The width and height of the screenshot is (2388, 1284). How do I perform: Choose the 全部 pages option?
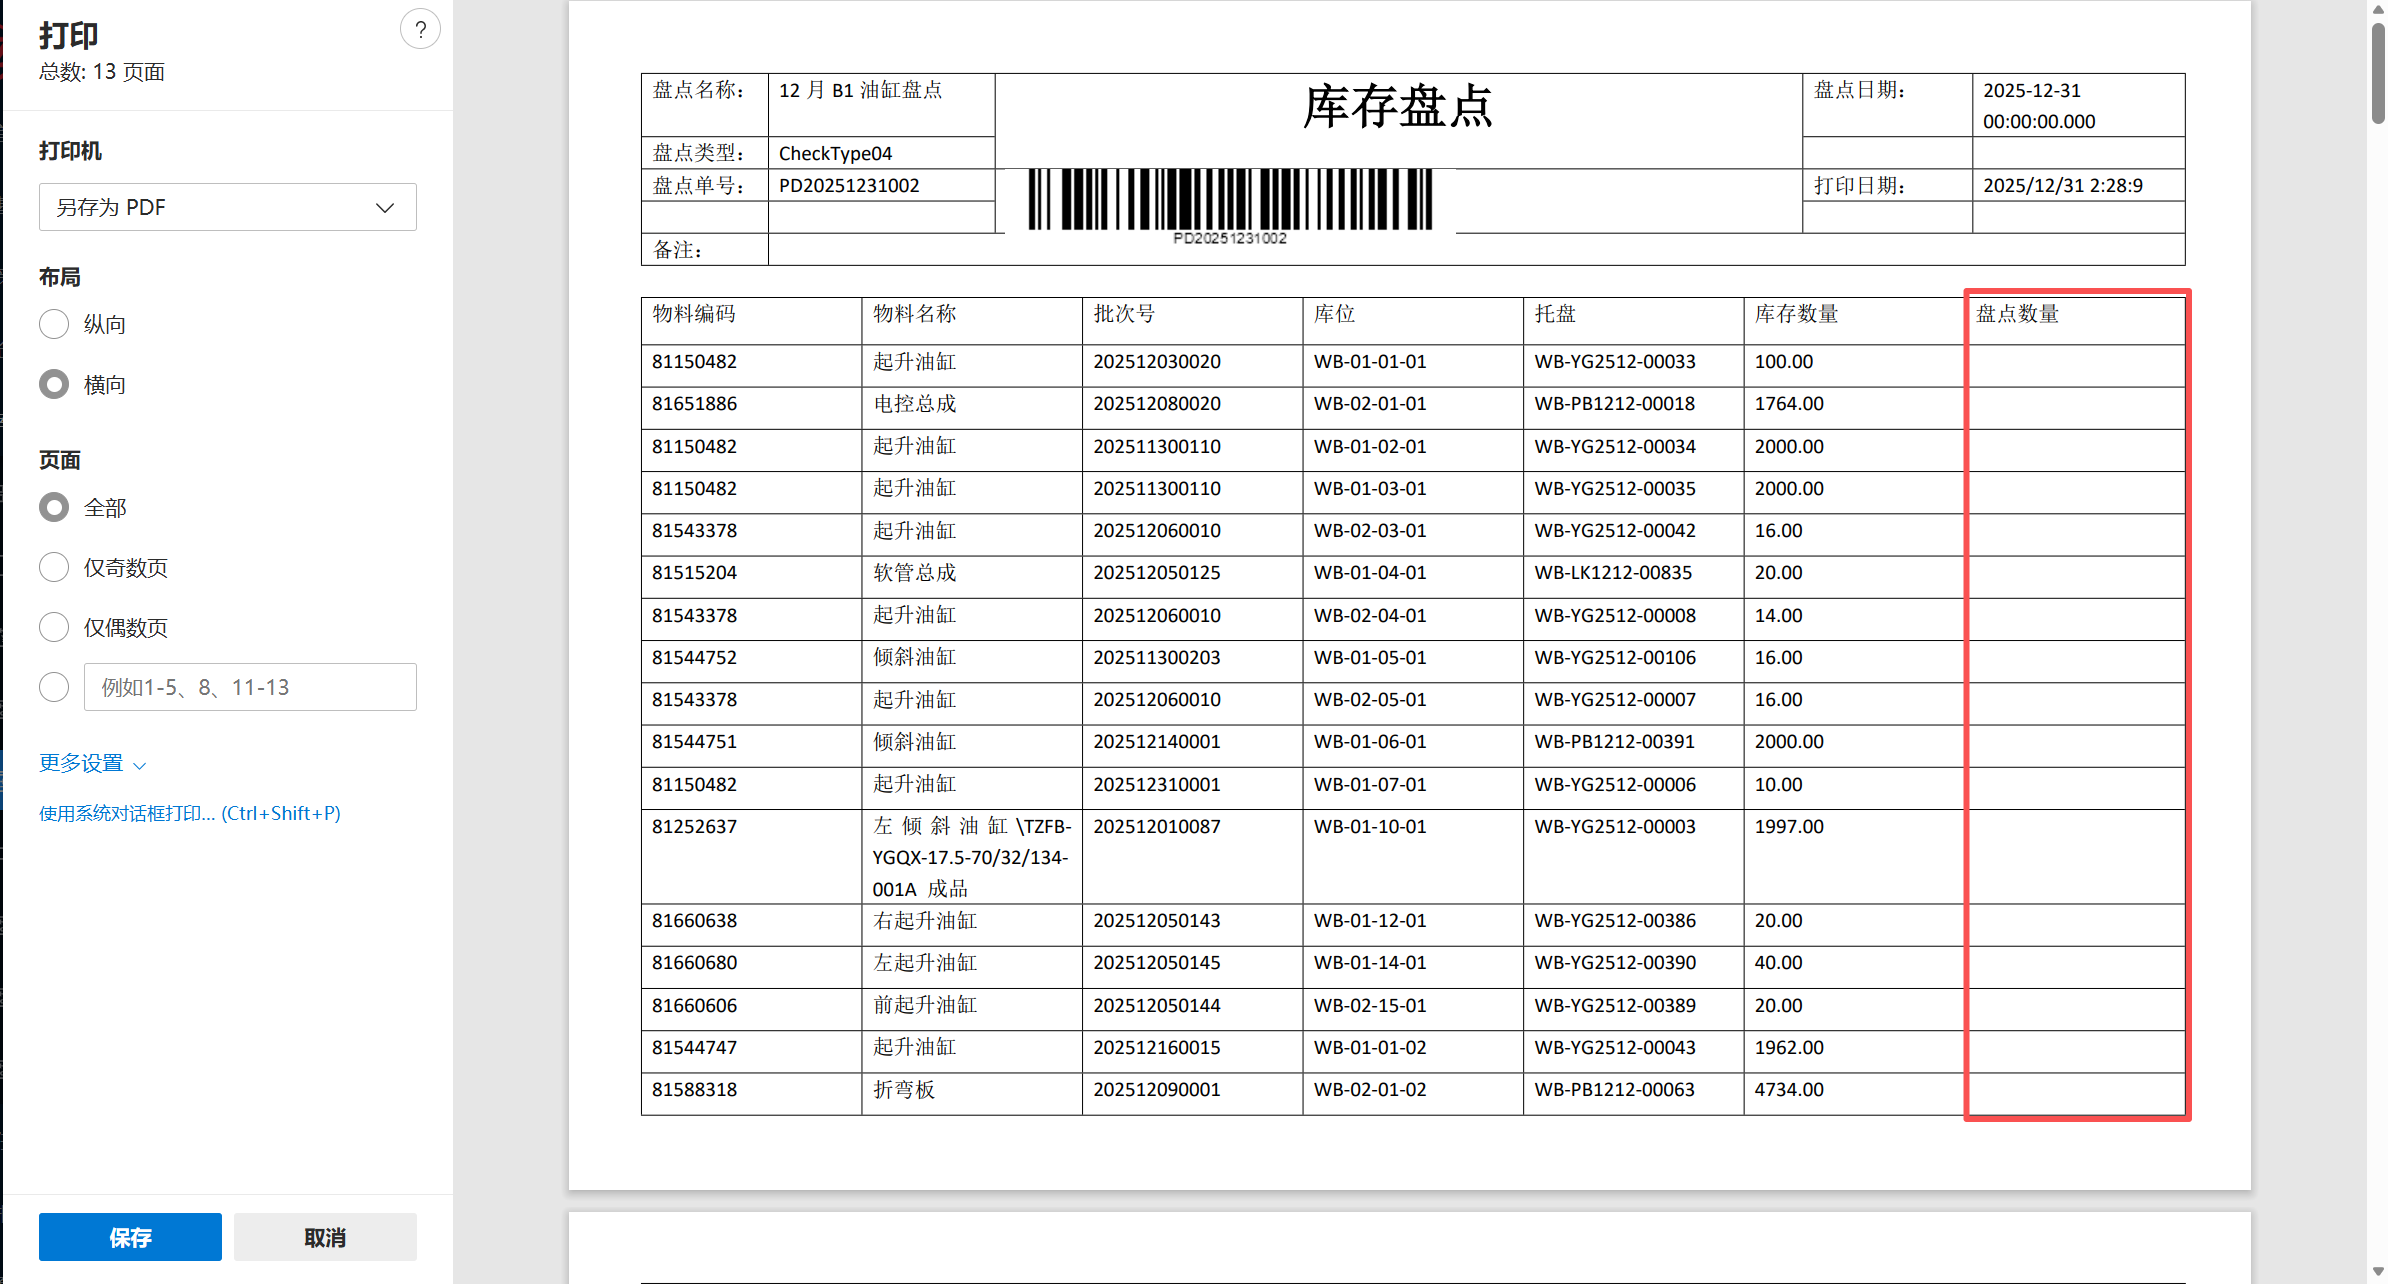coord(54,507)
